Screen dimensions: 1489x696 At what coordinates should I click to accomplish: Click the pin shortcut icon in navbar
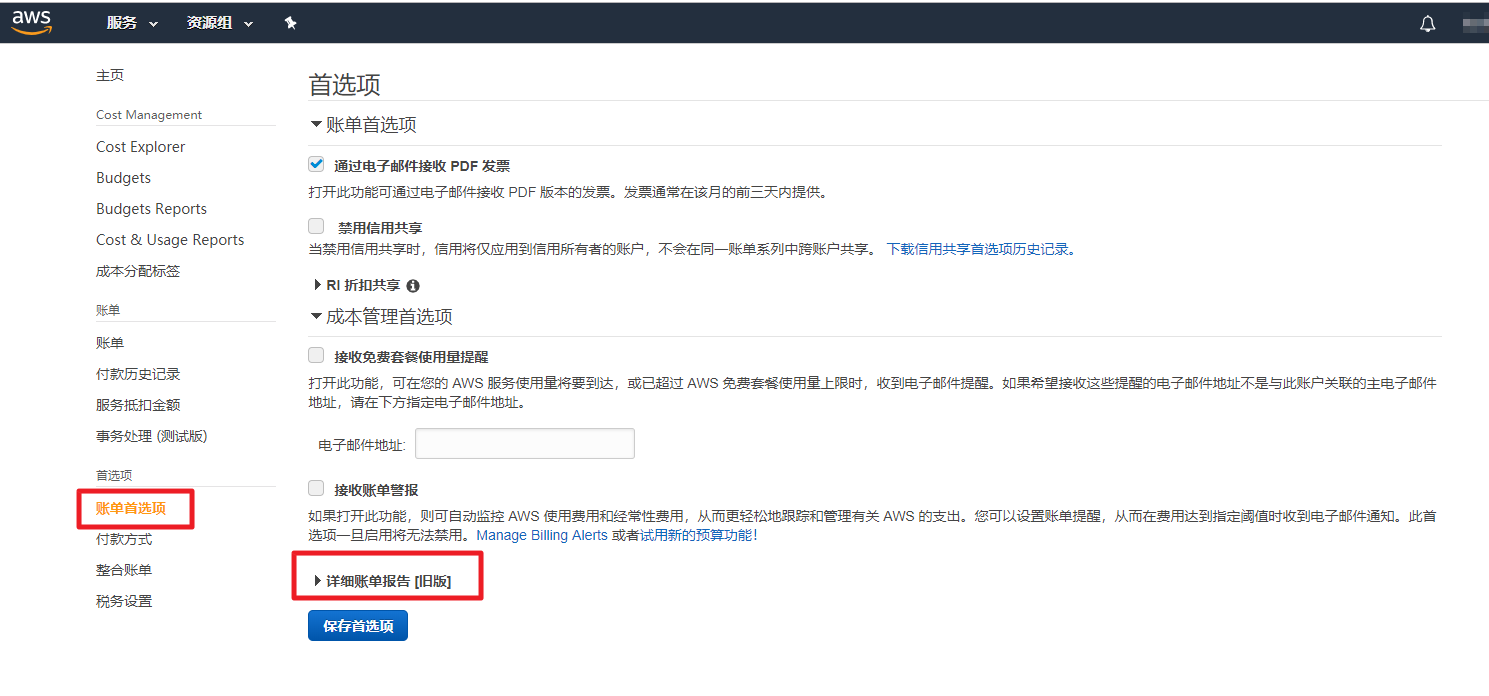(290, 23)
